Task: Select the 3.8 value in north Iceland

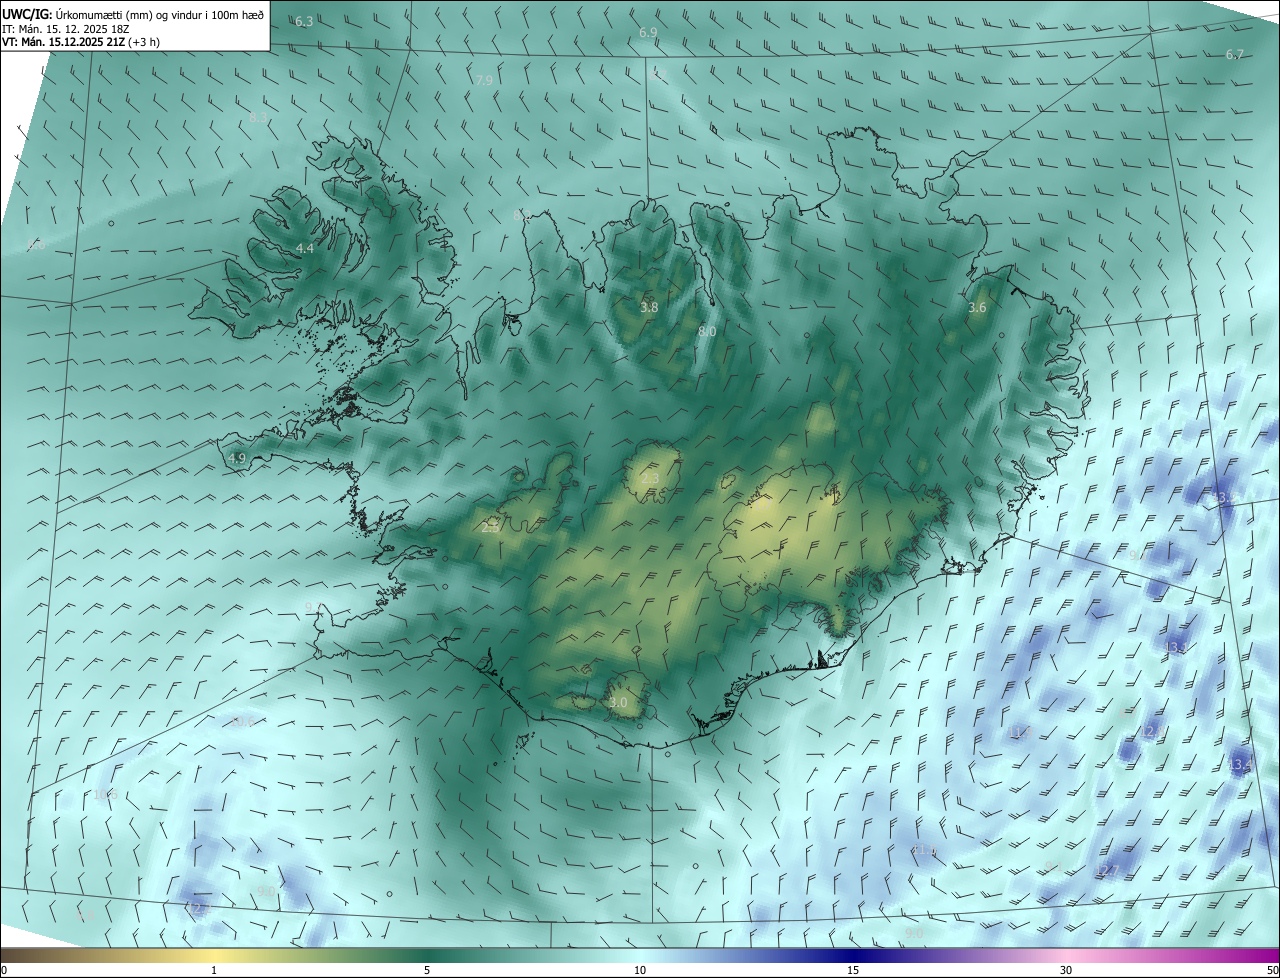Action: click(649, 307)
